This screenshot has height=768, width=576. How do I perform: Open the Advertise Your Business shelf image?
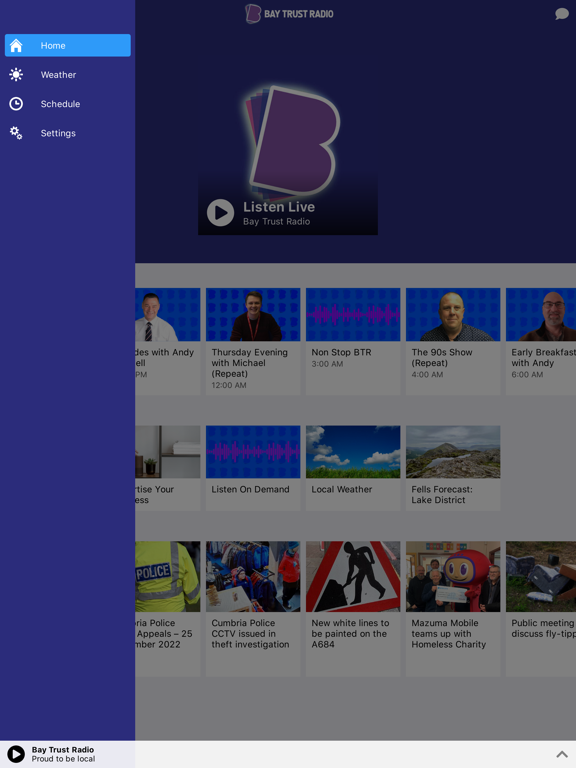point(168,452)
